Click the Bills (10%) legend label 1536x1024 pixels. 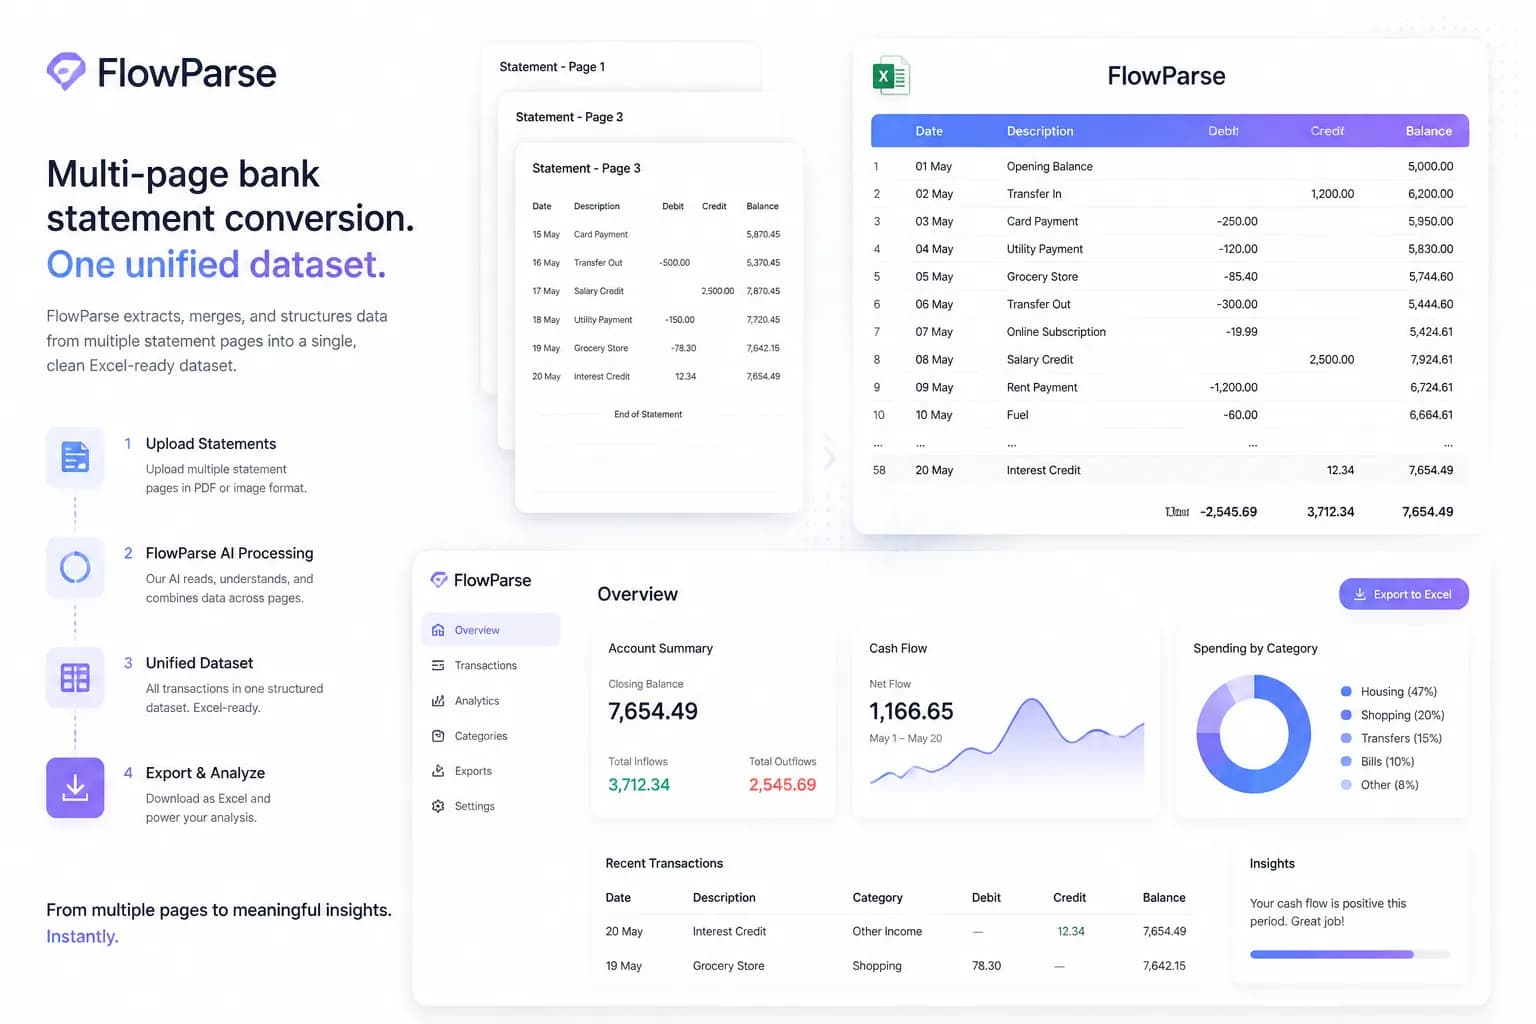[1387, 761]
